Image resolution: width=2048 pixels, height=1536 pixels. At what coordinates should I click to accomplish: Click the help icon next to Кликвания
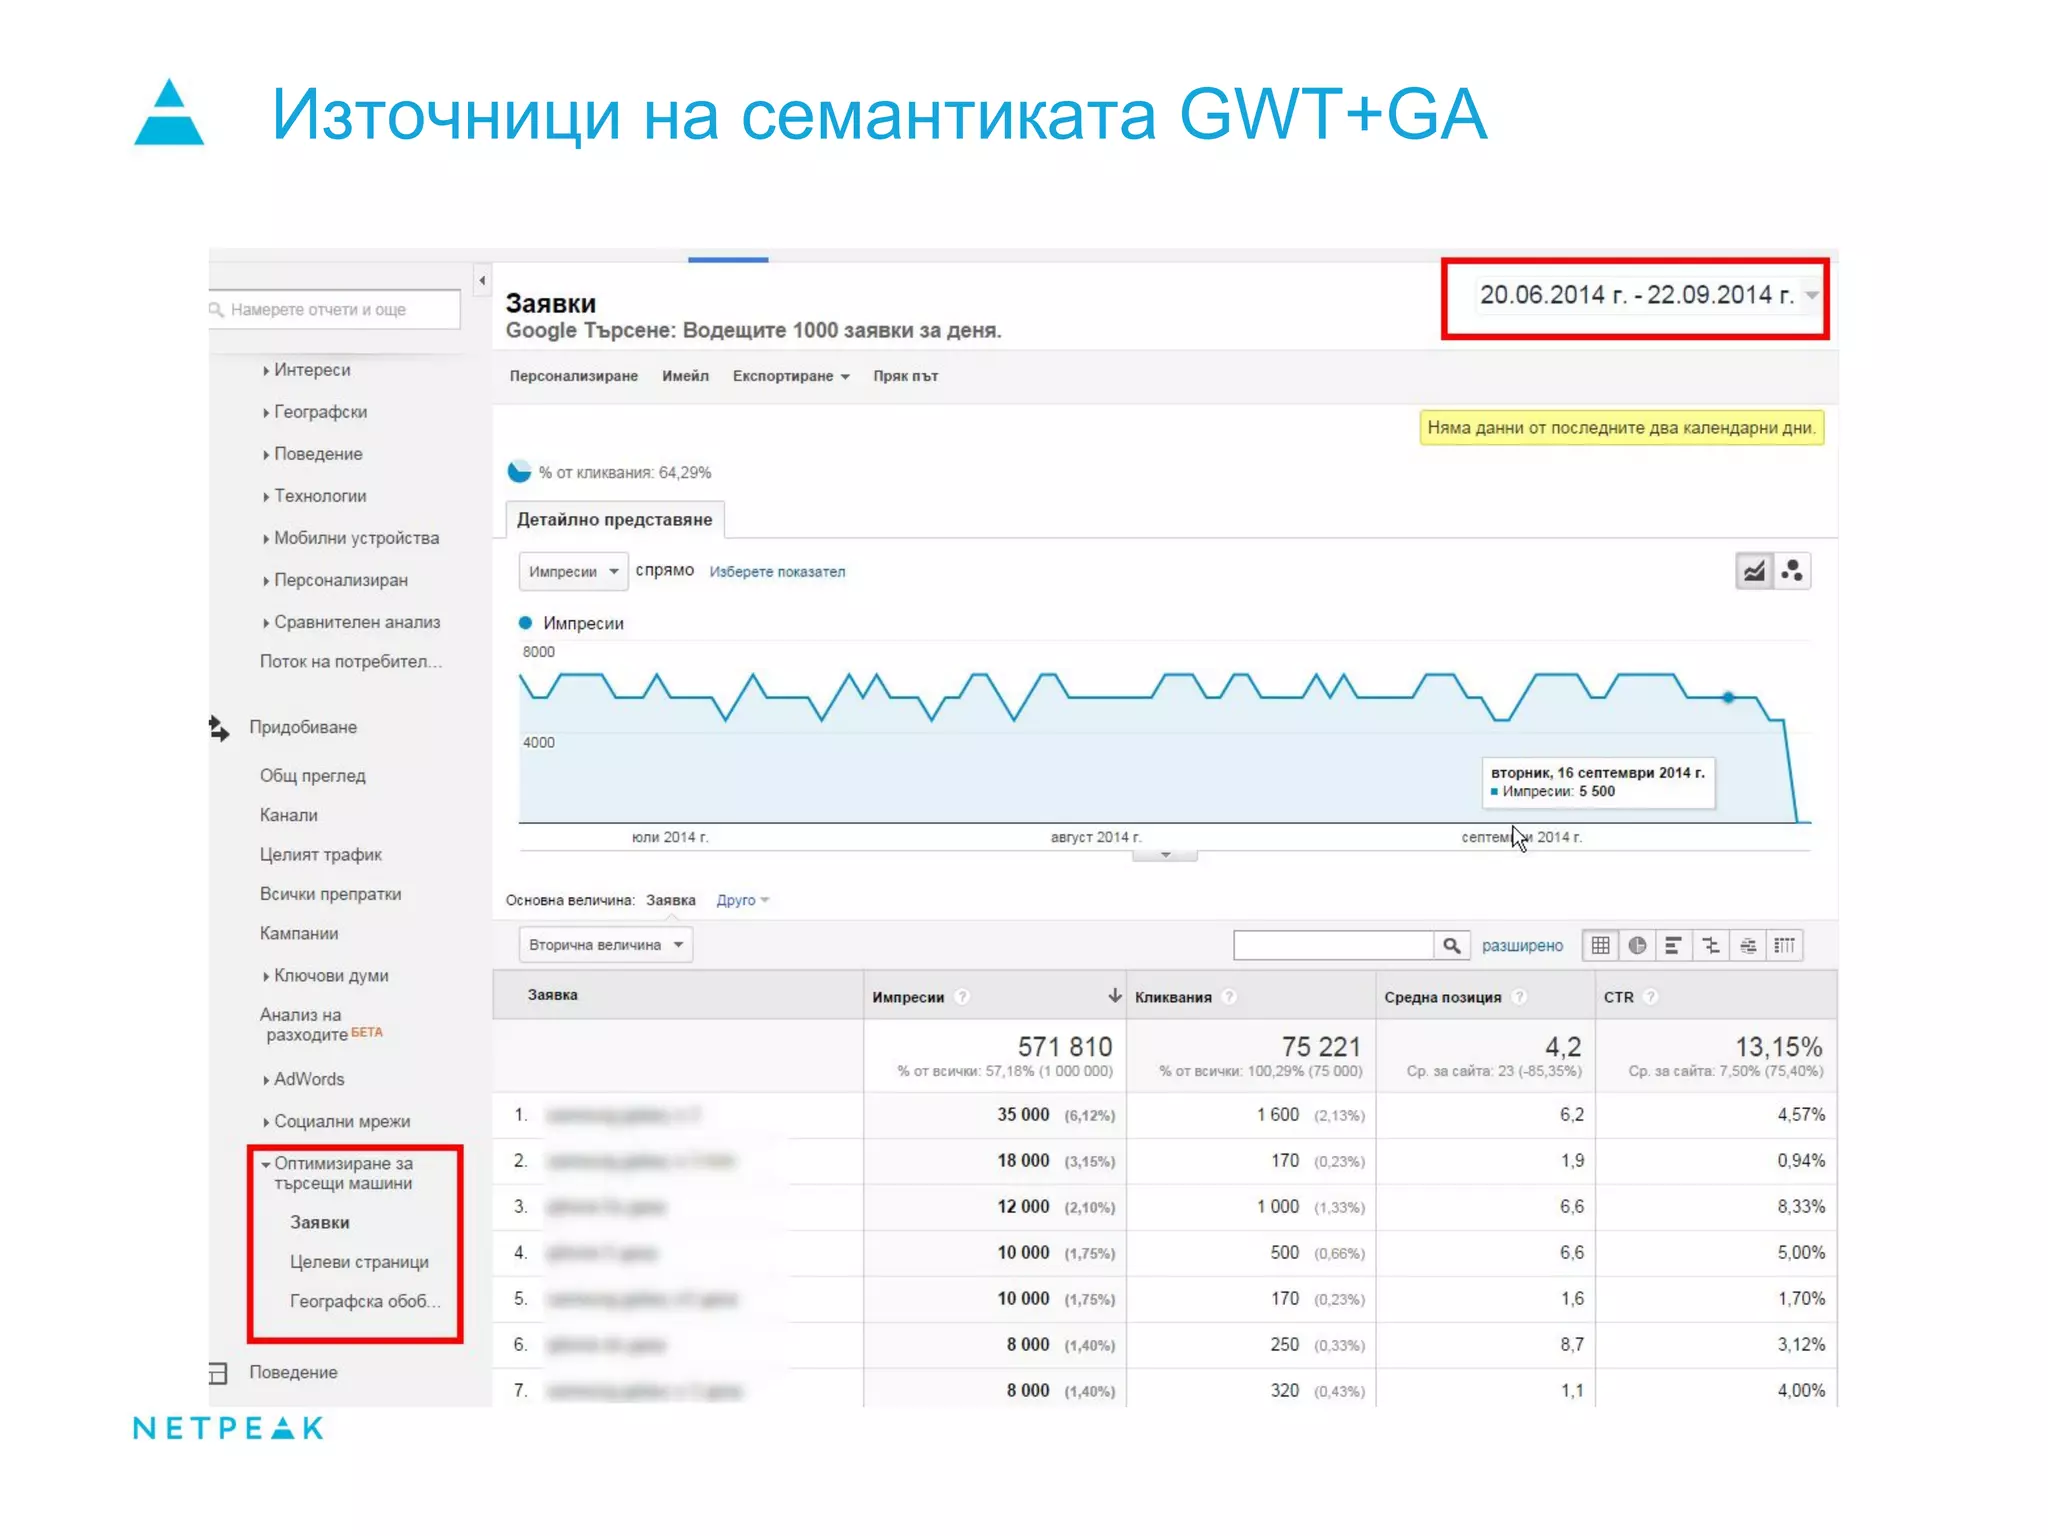click(x=1230, y=996)
